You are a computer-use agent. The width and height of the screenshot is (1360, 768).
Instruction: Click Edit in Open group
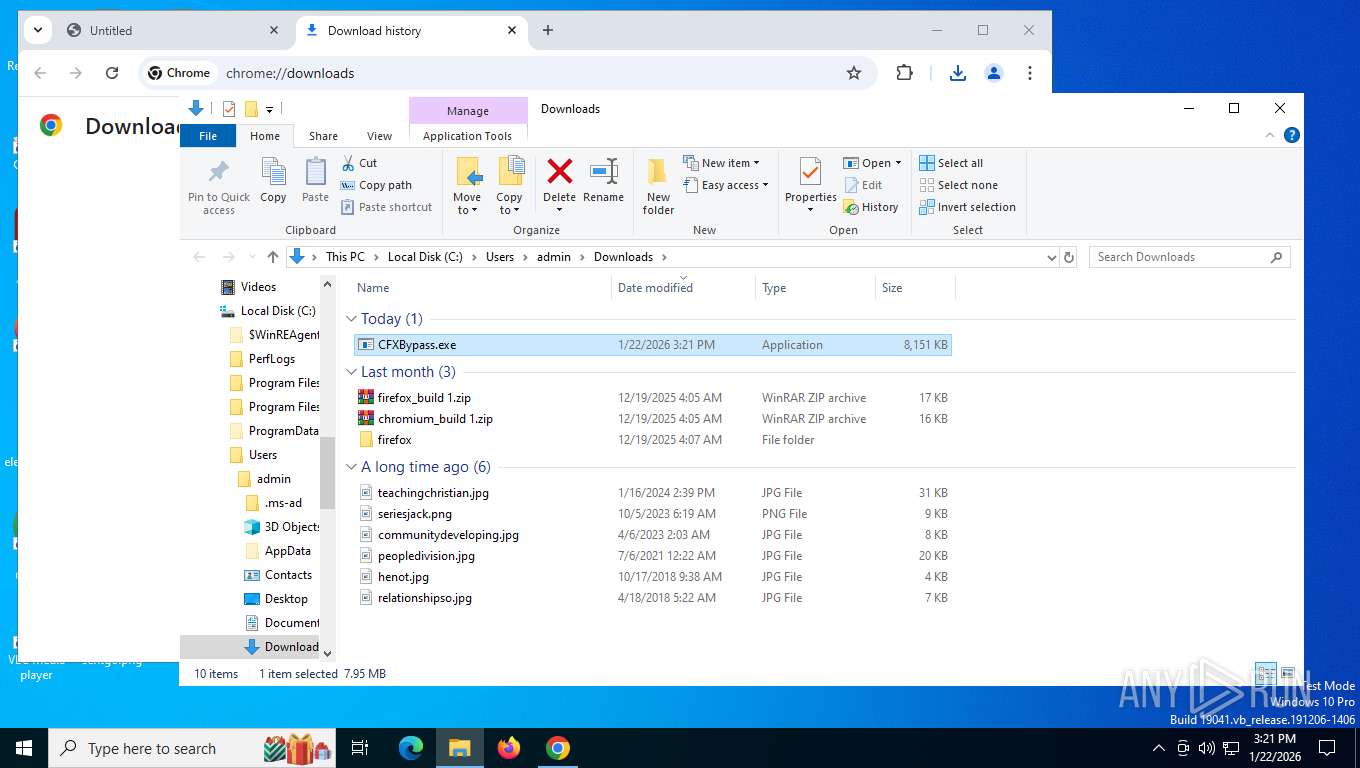pyautogui.click(x=863, y=185)
